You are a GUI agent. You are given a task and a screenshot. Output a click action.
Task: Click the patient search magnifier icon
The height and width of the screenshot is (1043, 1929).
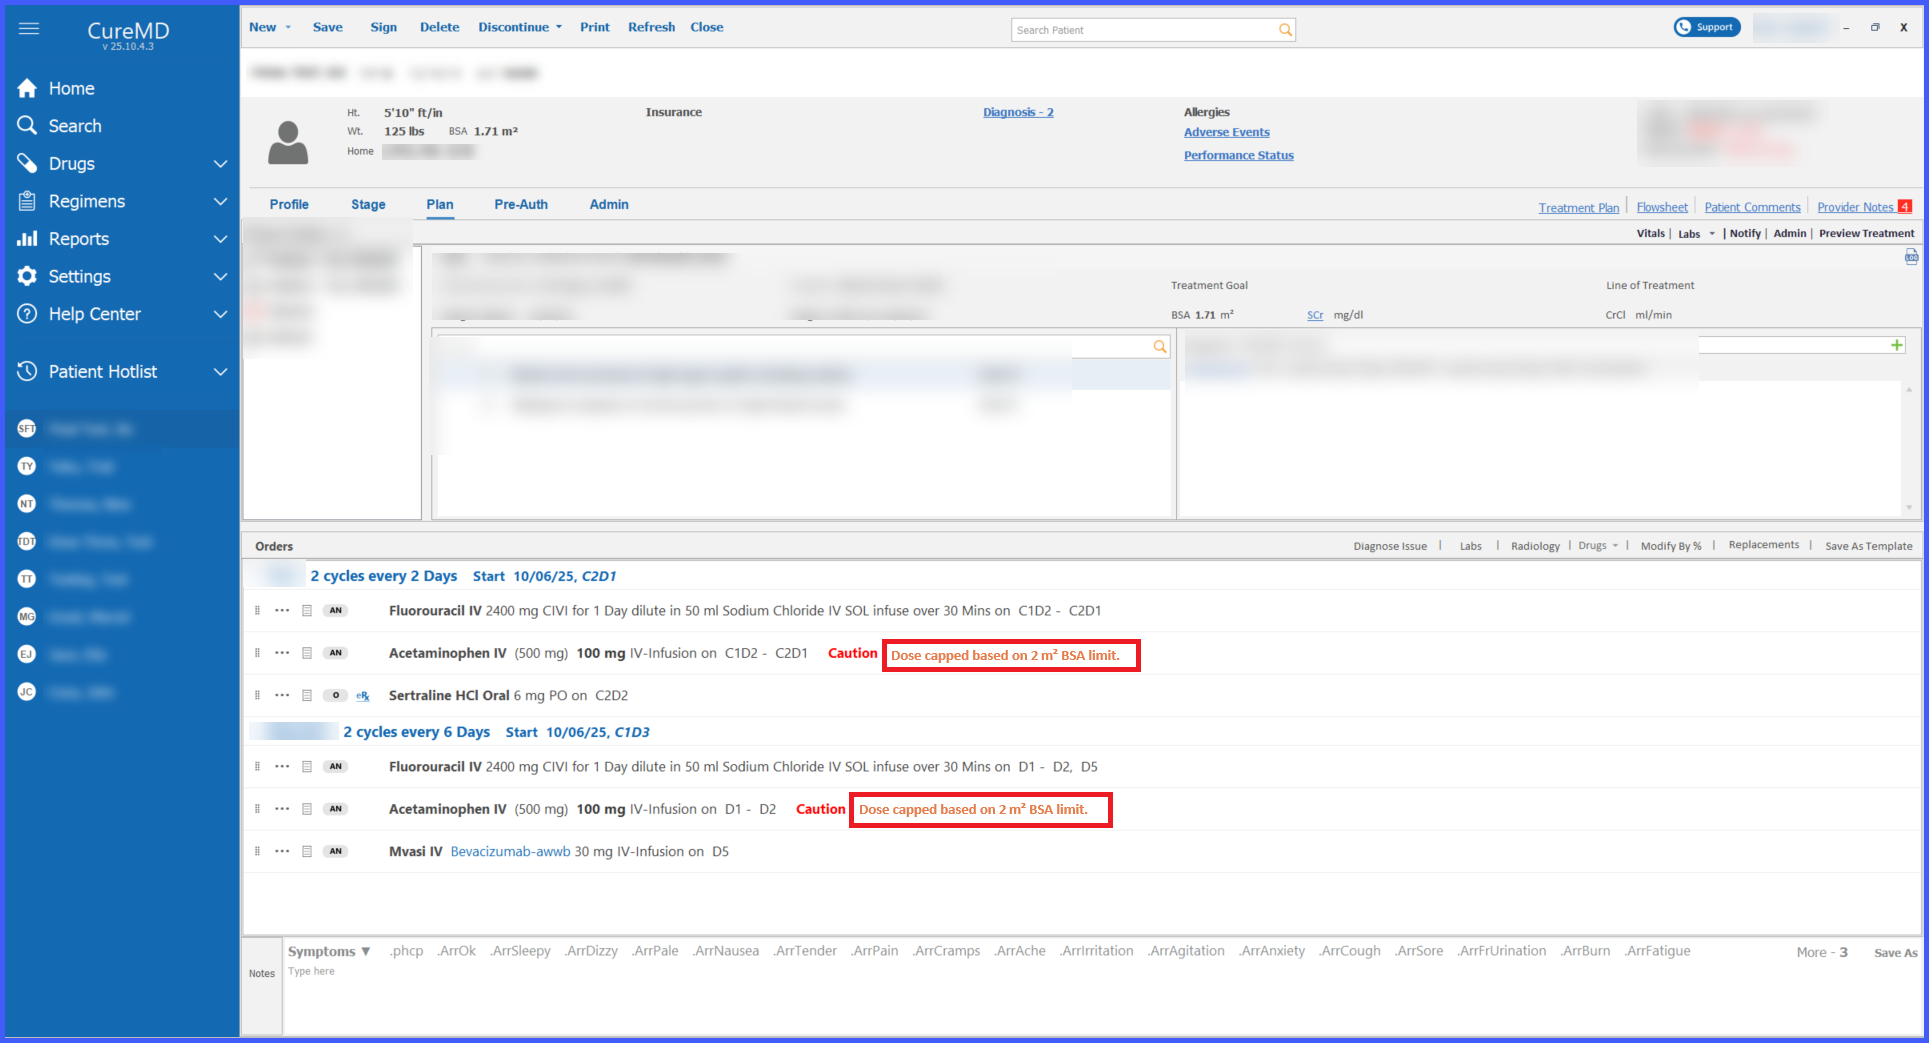pos(1285,30)
